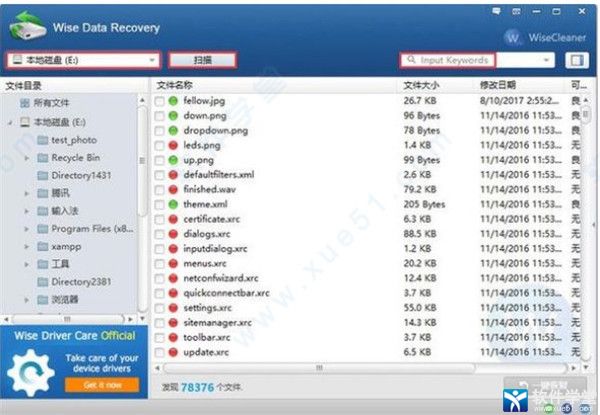
Task: Check the box for toolbar.xrc
Action: [x=160, y=338]
